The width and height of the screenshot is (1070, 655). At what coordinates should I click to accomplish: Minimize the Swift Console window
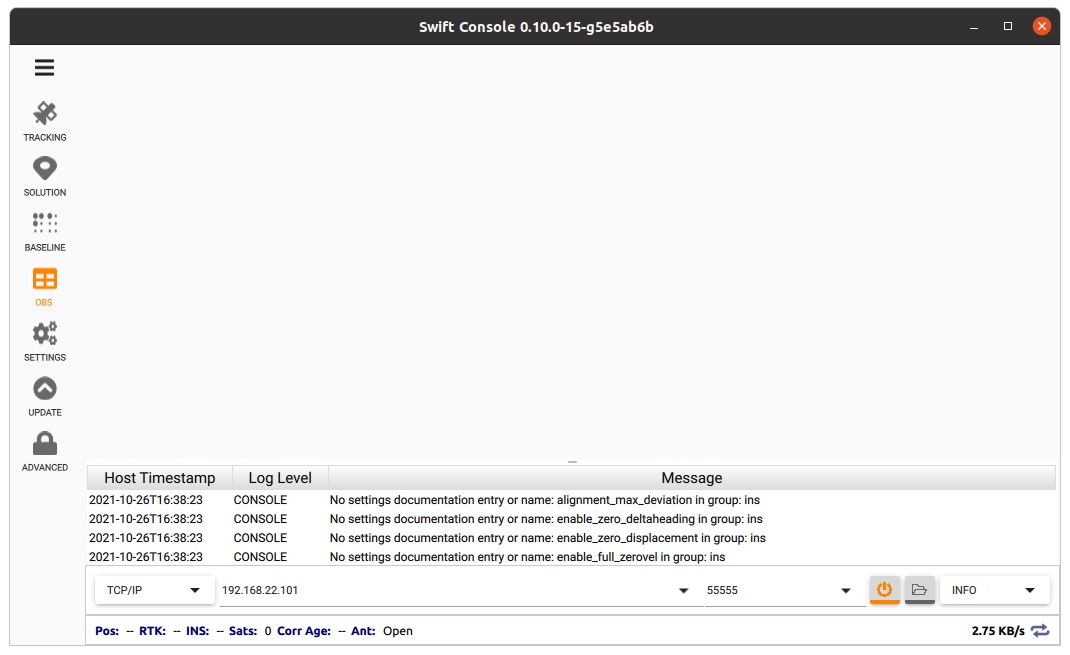point(974,27)
